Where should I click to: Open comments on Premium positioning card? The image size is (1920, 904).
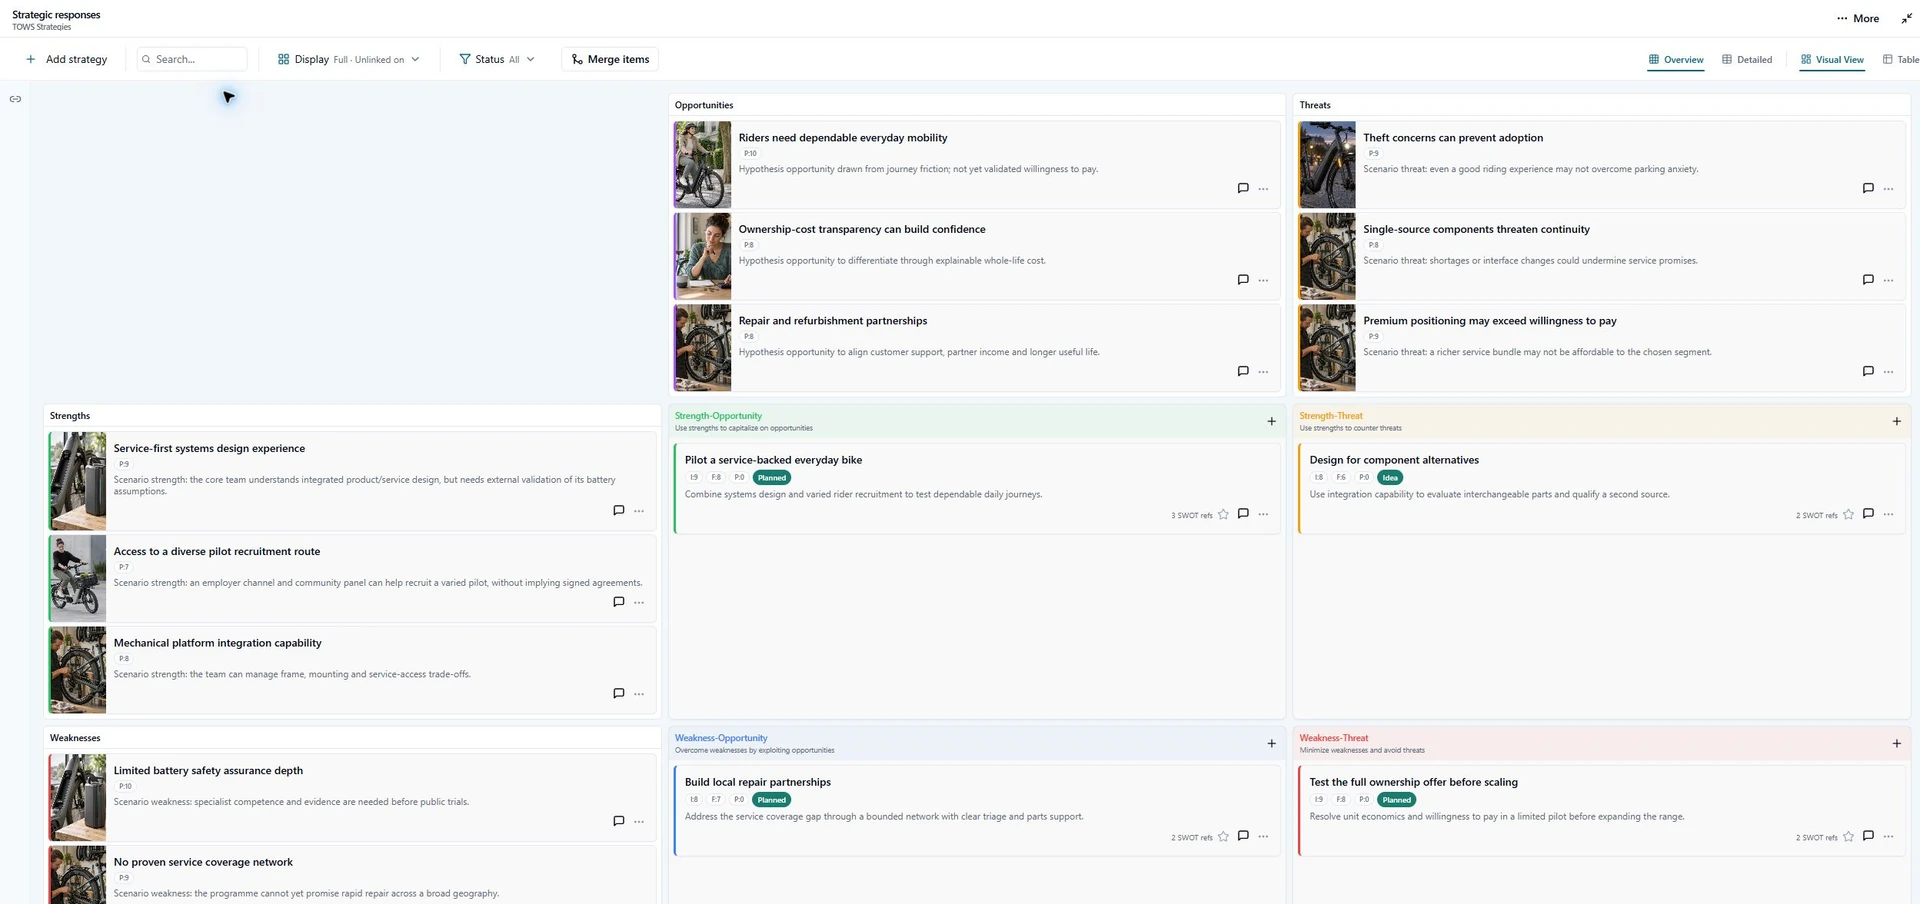coord(1868,371)
